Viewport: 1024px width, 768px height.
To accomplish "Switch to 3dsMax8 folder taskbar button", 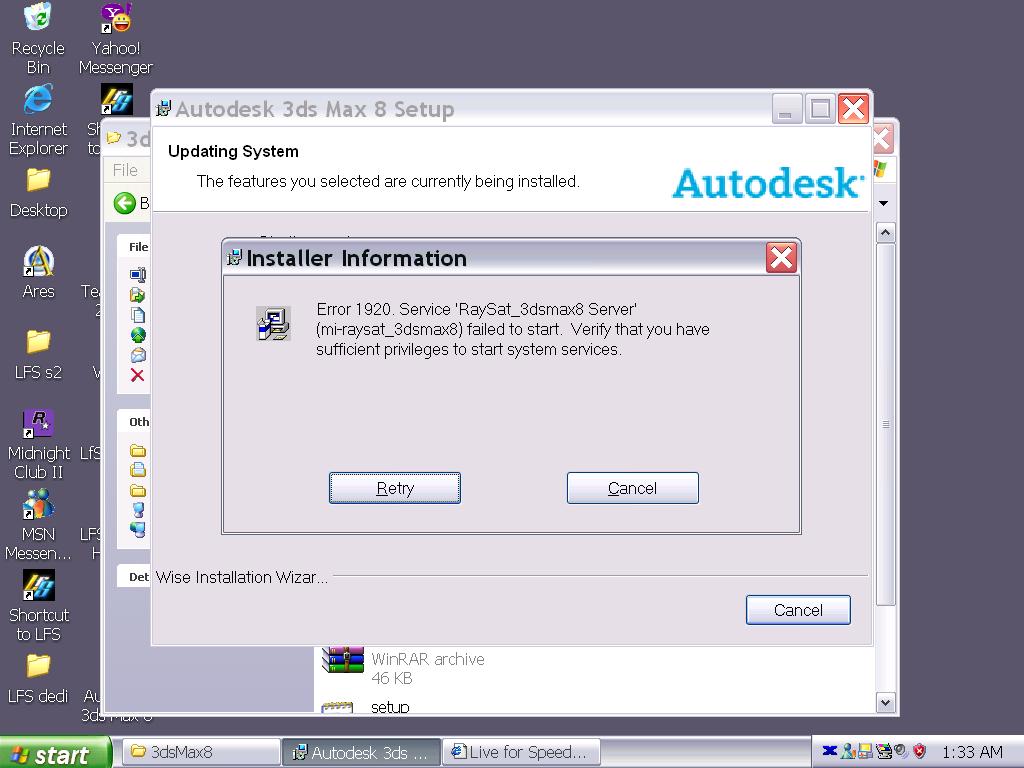I will click(200, 752).
